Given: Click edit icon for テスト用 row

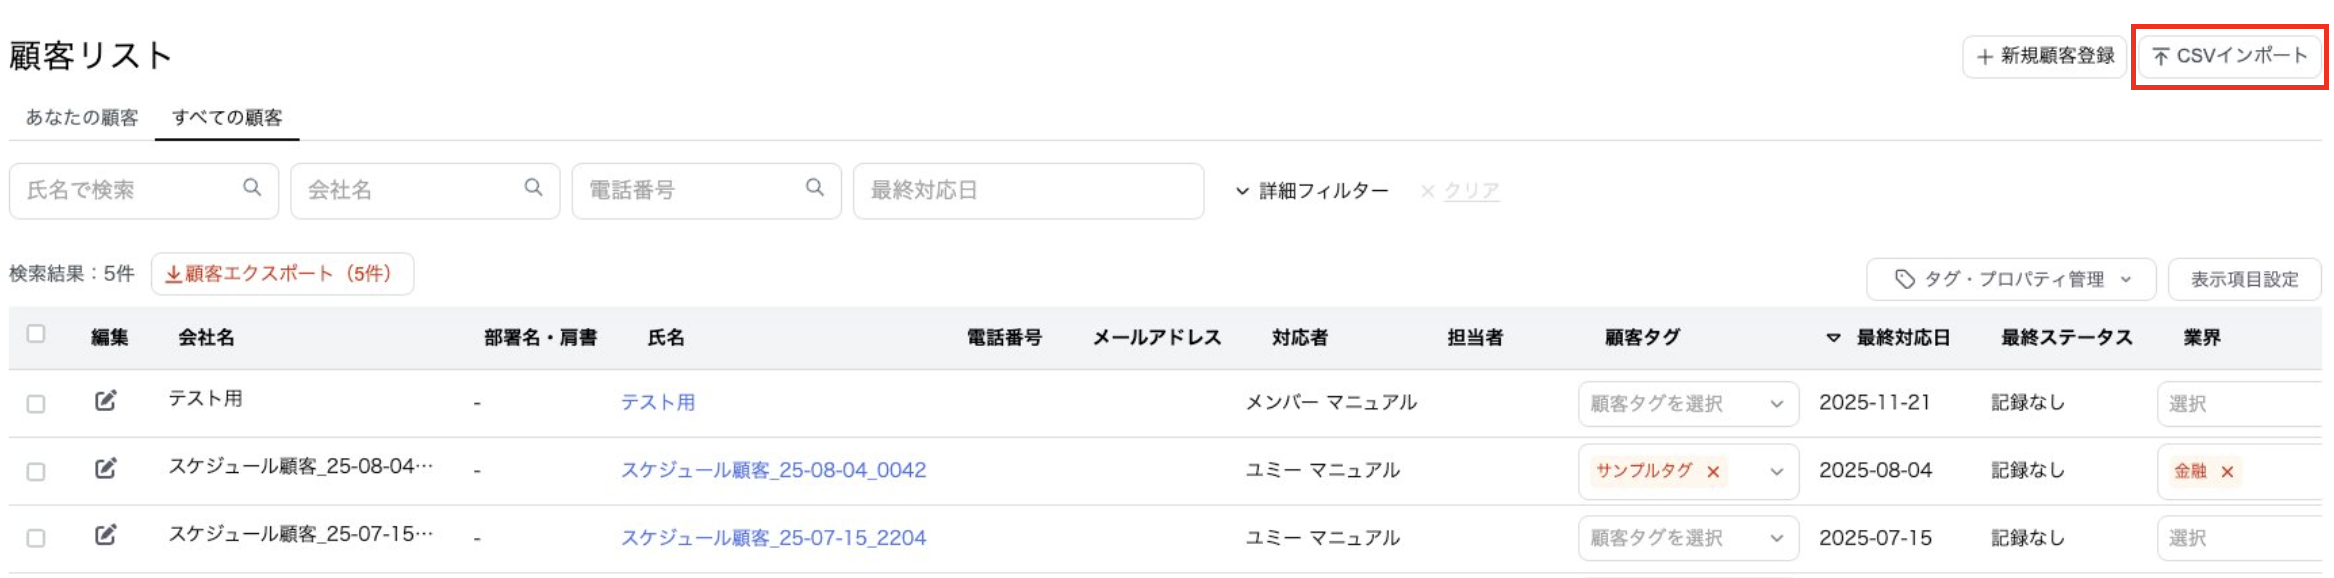Looking at the screenshot, I should [x=105, y=401].
